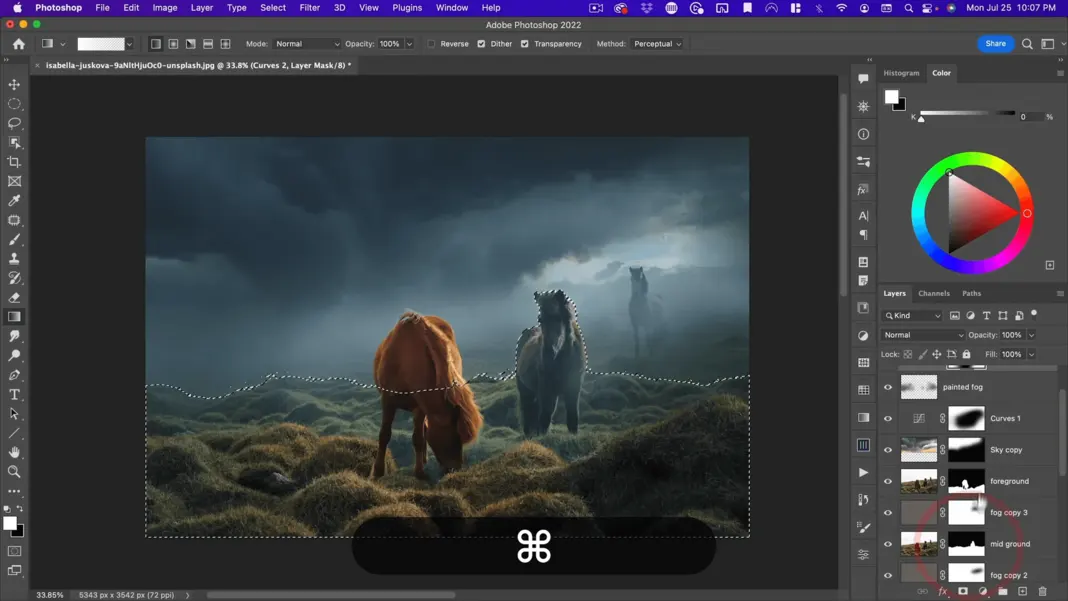Viewport: 1068px width, 601px height.
Task: Click the foreground color swatch in toolbar
Action: point(10,523)
